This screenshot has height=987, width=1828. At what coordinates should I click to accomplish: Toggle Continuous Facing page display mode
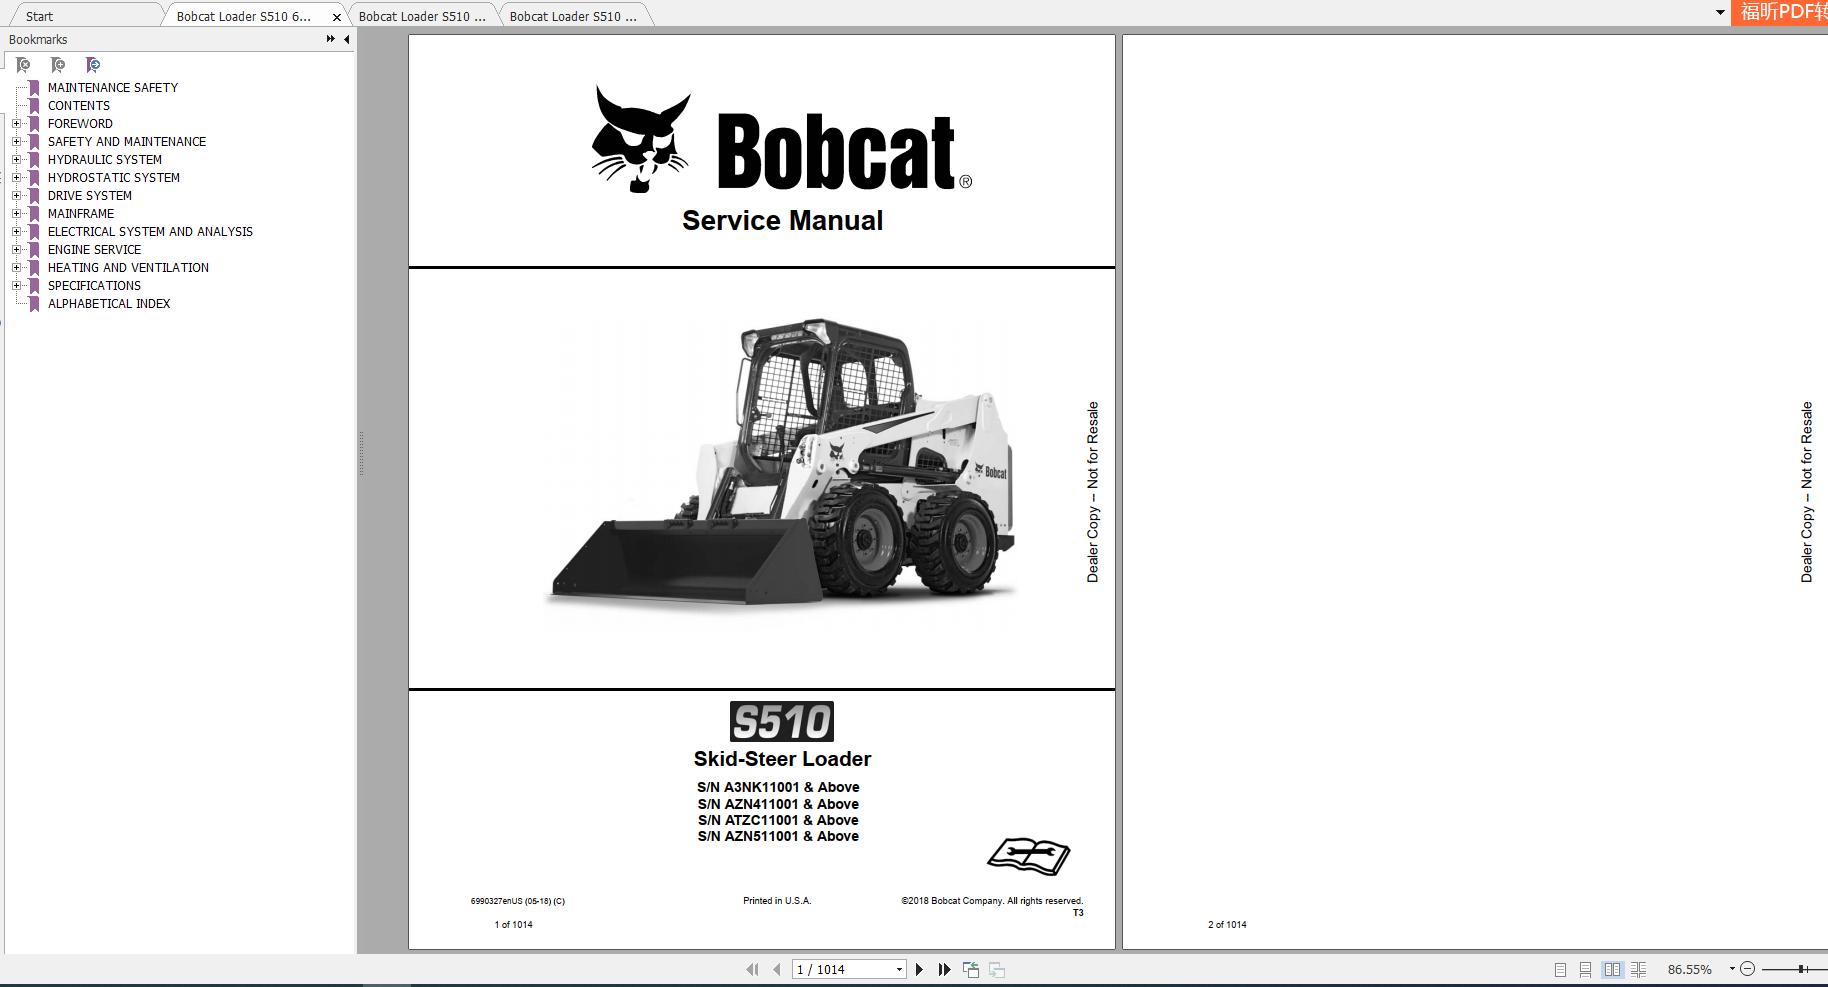1639,969
